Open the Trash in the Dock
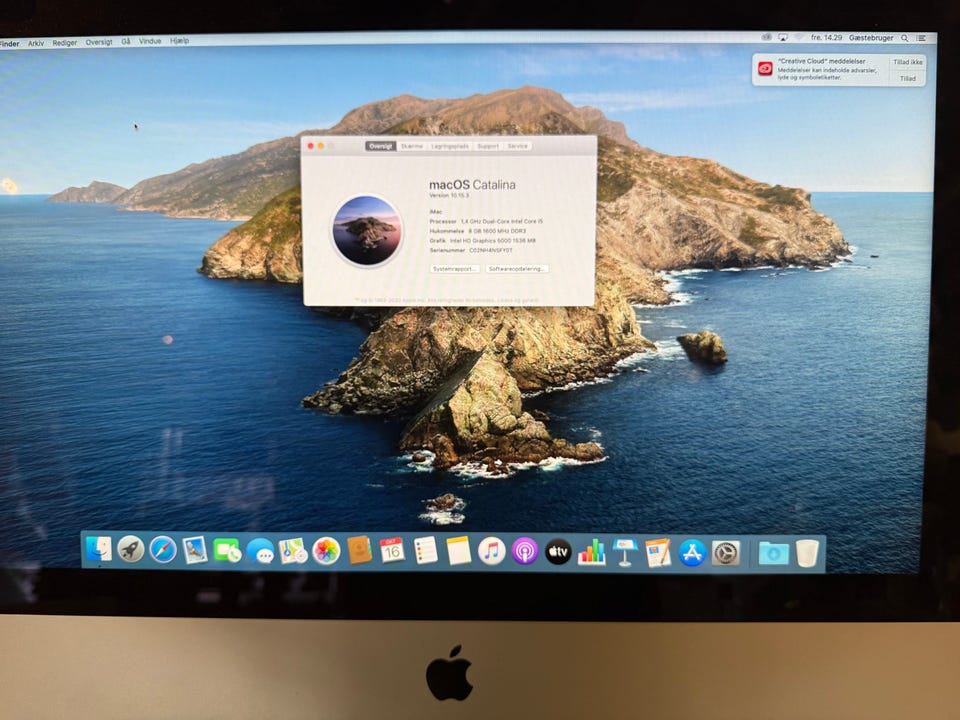Screen dimensions: 960x720 pyautogui.click(x=807, y=553)
